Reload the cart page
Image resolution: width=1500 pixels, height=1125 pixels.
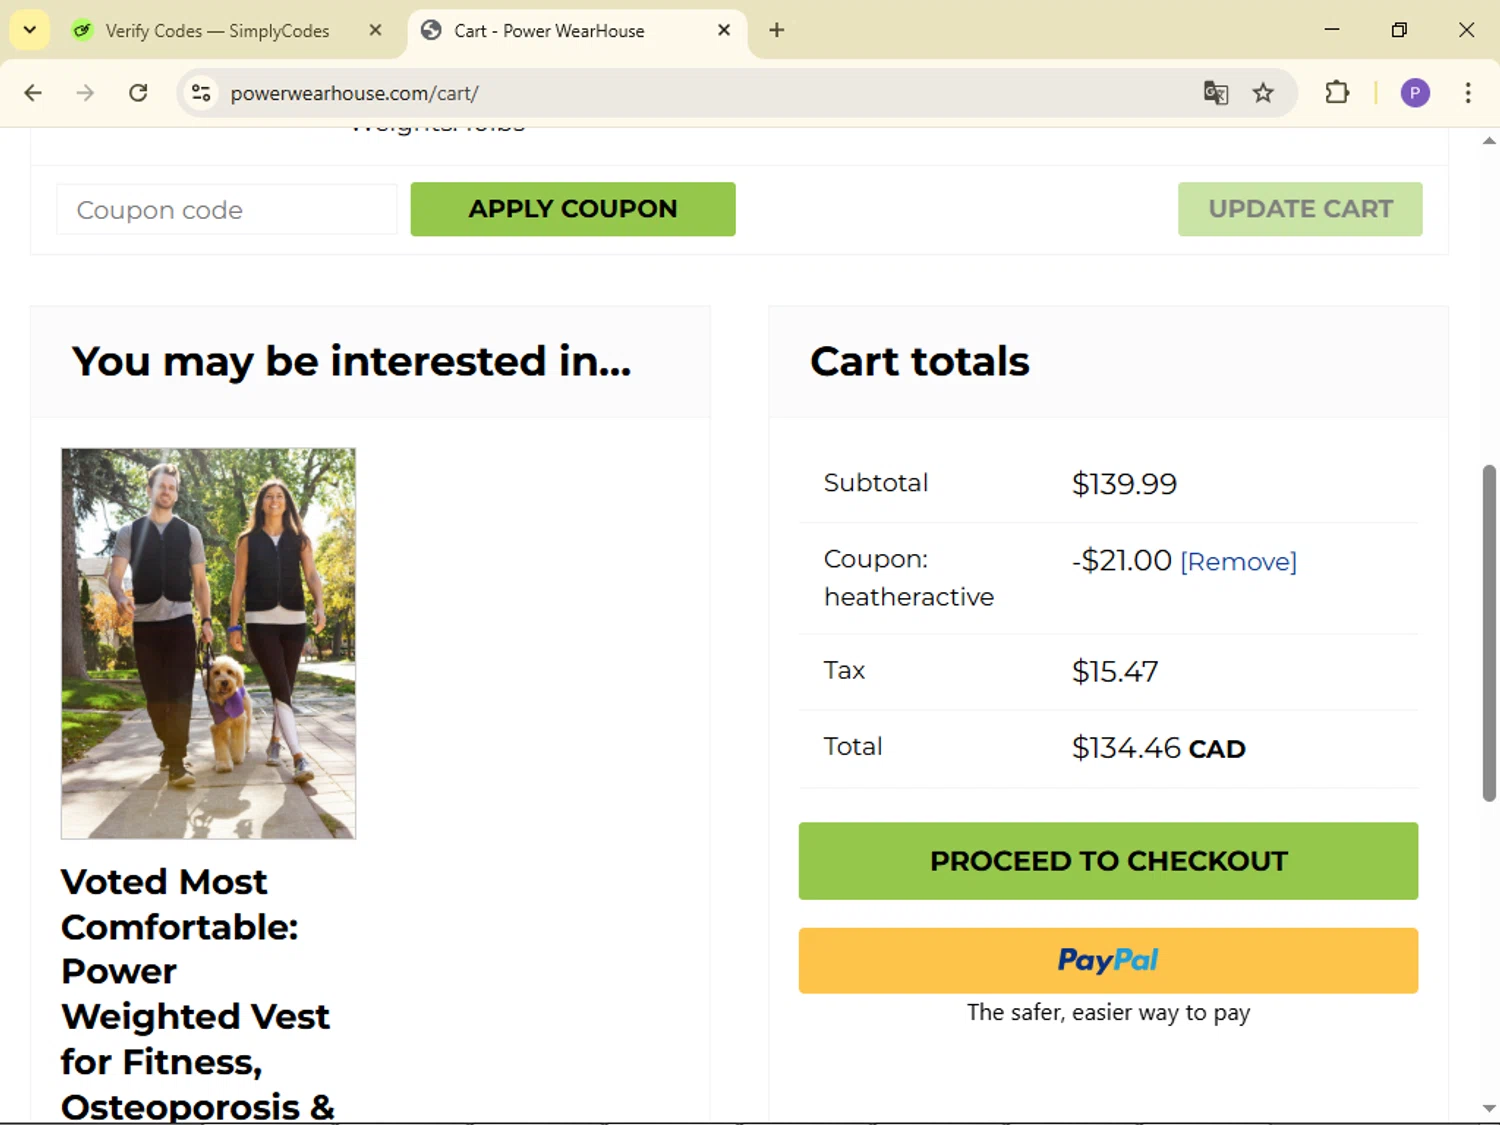pos(138,93)
